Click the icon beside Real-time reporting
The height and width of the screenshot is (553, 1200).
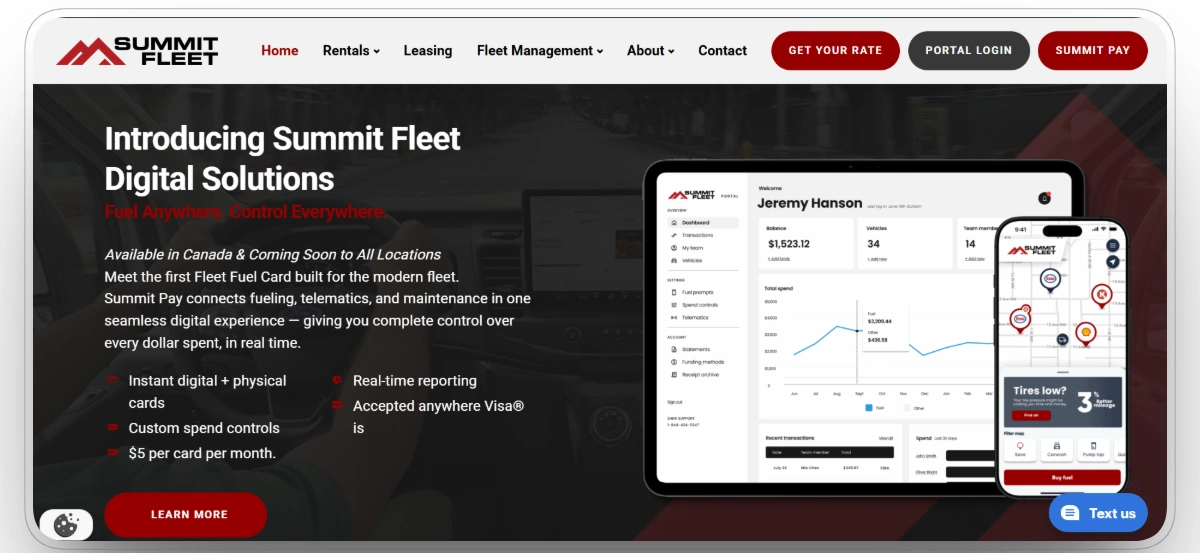coord(337,381)
